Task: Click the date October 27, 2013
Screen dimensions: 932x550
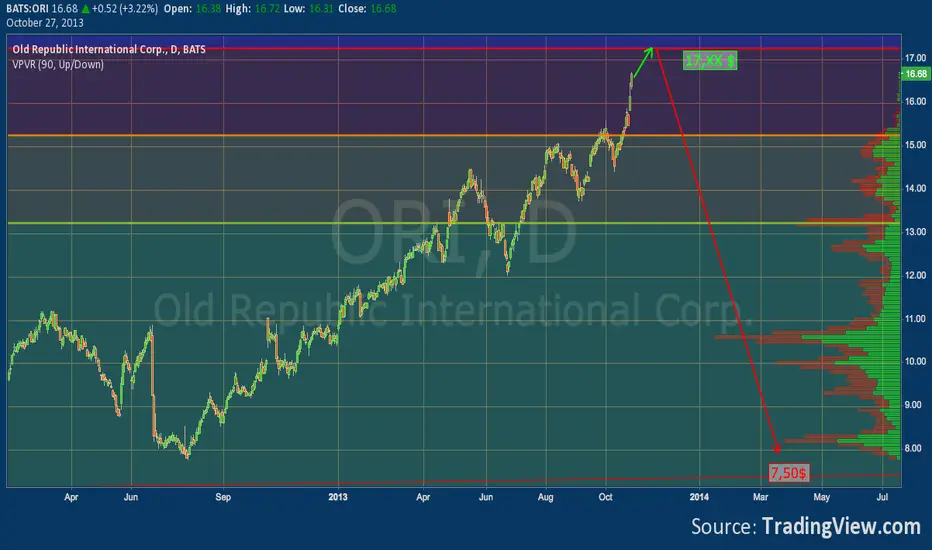Action: point(45,23)
